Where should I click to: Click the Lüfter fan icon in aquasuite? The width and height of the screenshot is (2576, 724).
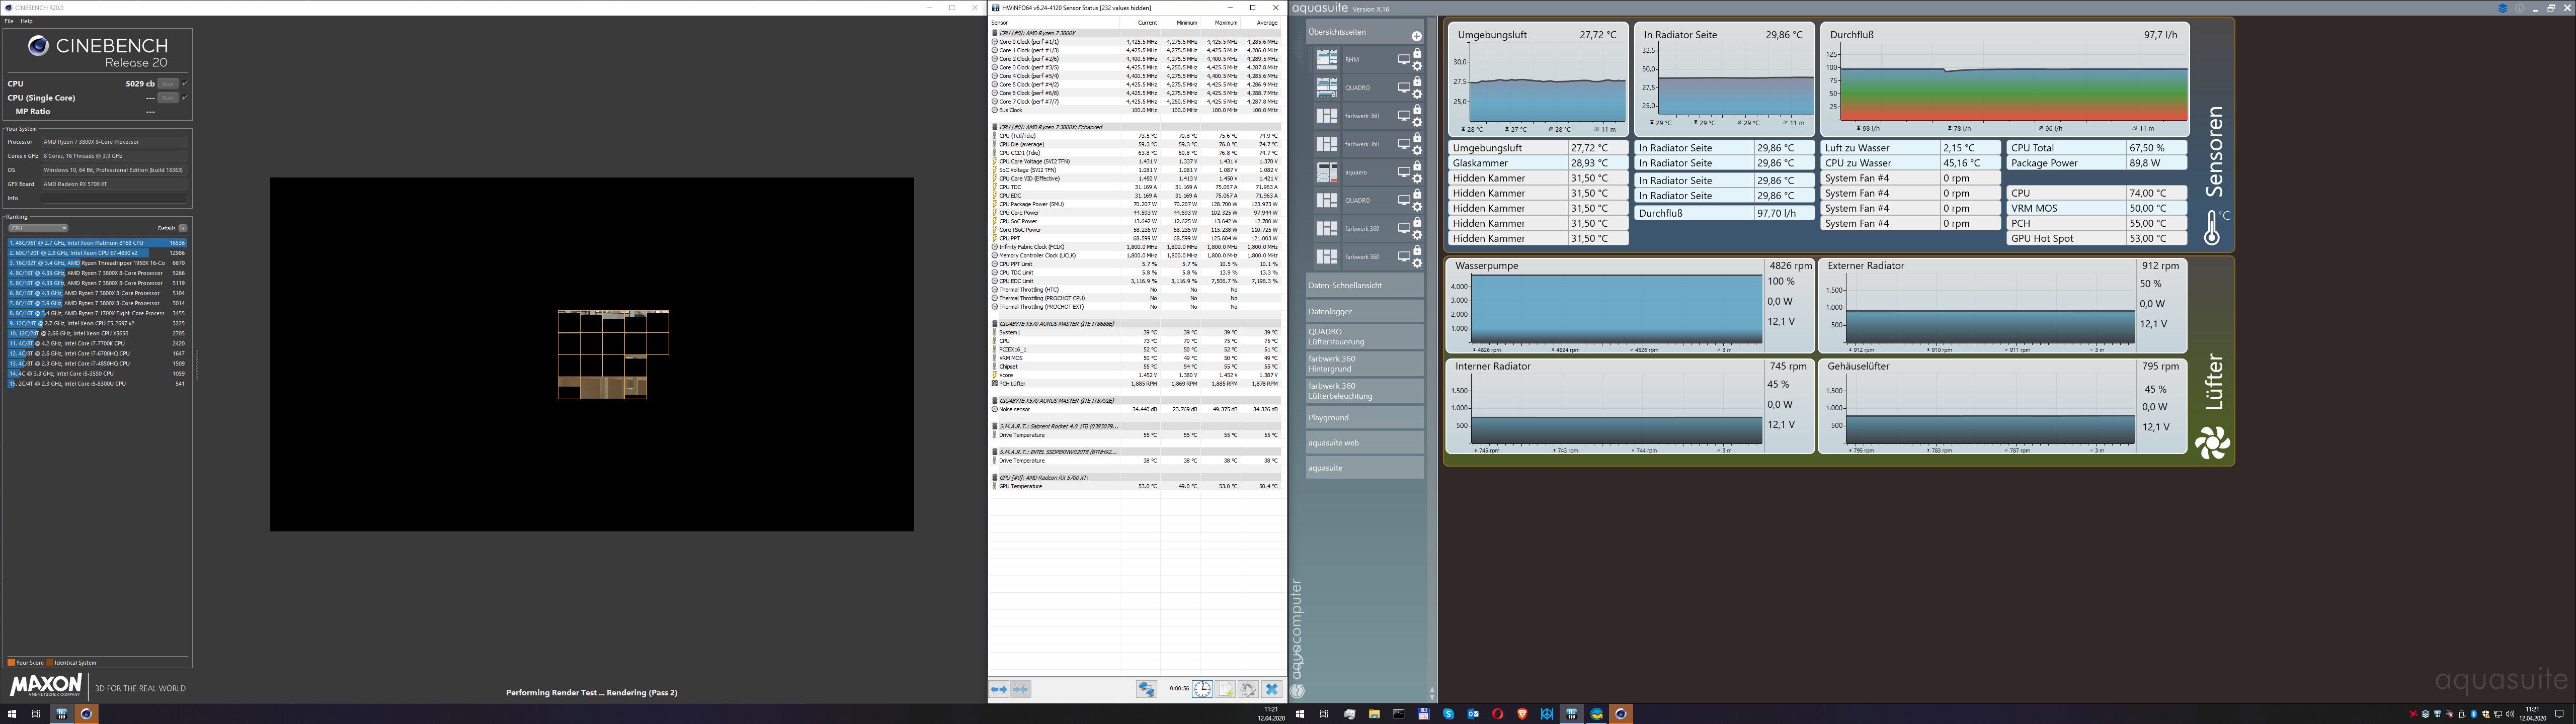(2212, 443)
